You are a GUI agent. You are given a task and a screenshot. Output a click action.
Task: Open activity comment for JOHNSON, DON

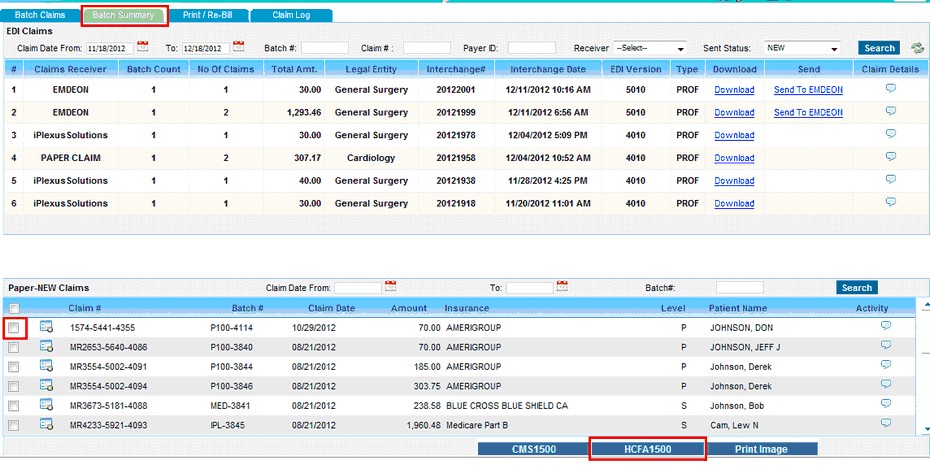coord(885,326)
